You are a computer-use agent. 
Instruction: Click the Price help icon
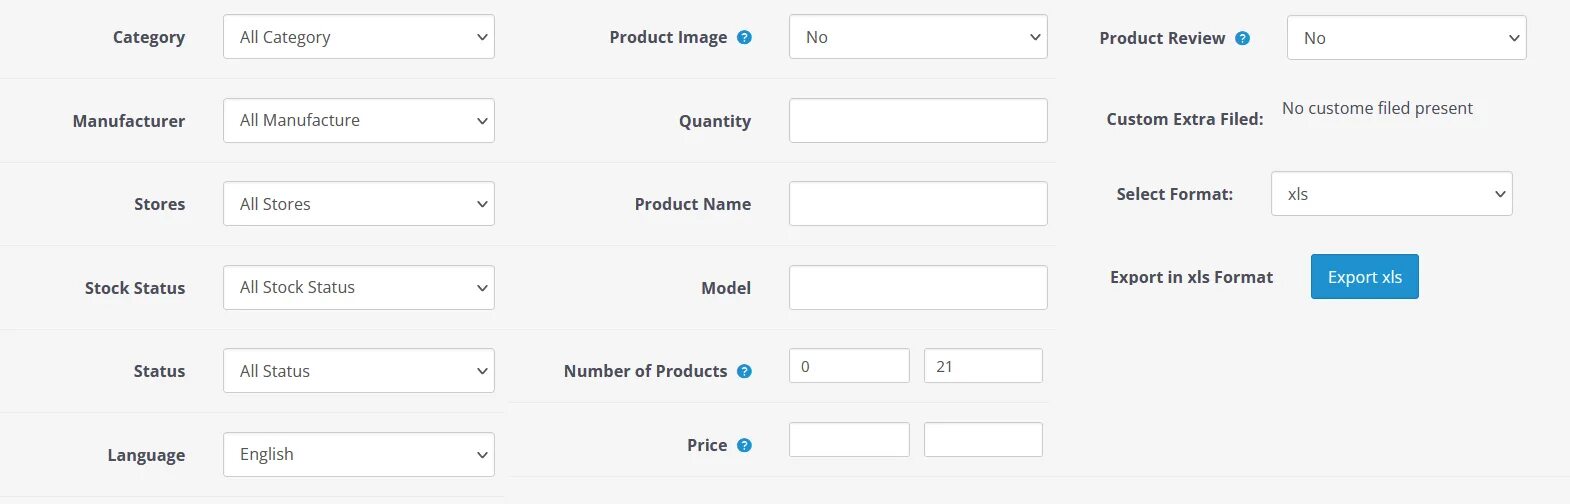[x=744, y=445]
